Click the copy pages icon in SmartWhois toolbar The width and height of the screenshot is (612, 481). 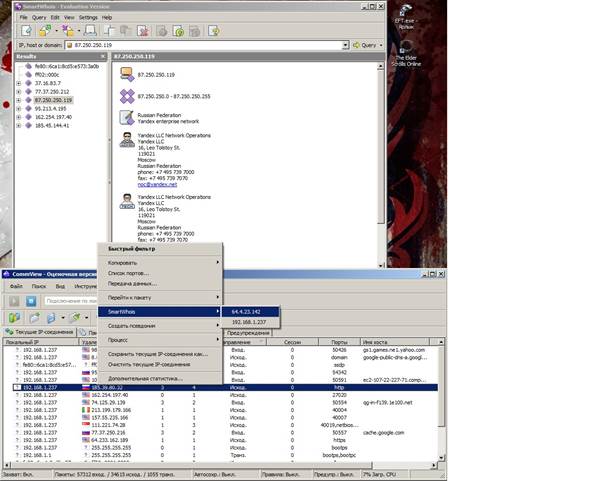point(110,30)
